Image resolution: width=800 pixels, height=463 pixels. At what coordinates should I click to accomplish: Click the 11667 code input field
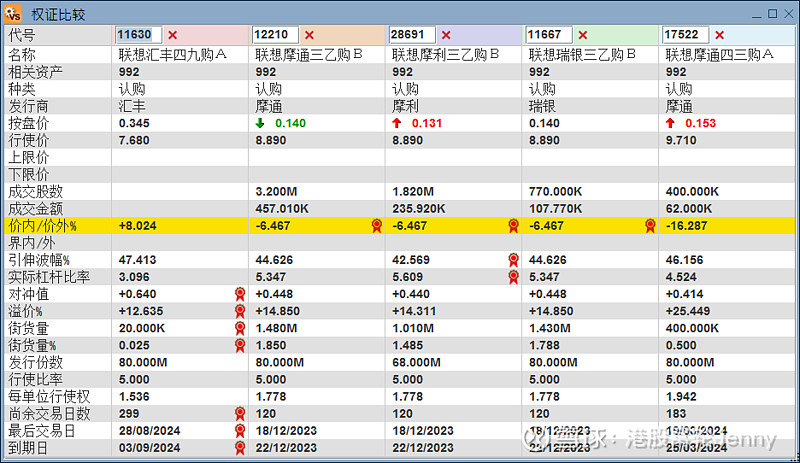548,35
